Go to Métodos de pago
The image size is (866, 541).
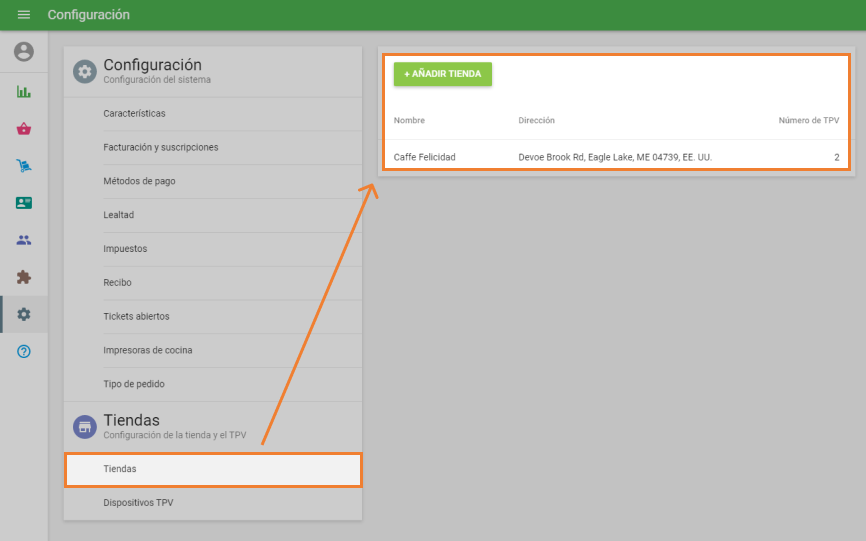pos(139,182)
